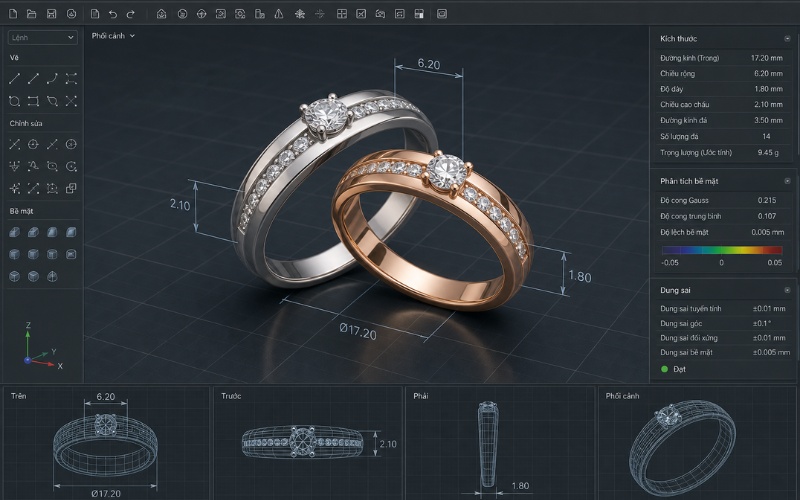Click the Ø17.20 dimension in main viewport
Viewport: 800px width, 500px height.
click(358, 332)
